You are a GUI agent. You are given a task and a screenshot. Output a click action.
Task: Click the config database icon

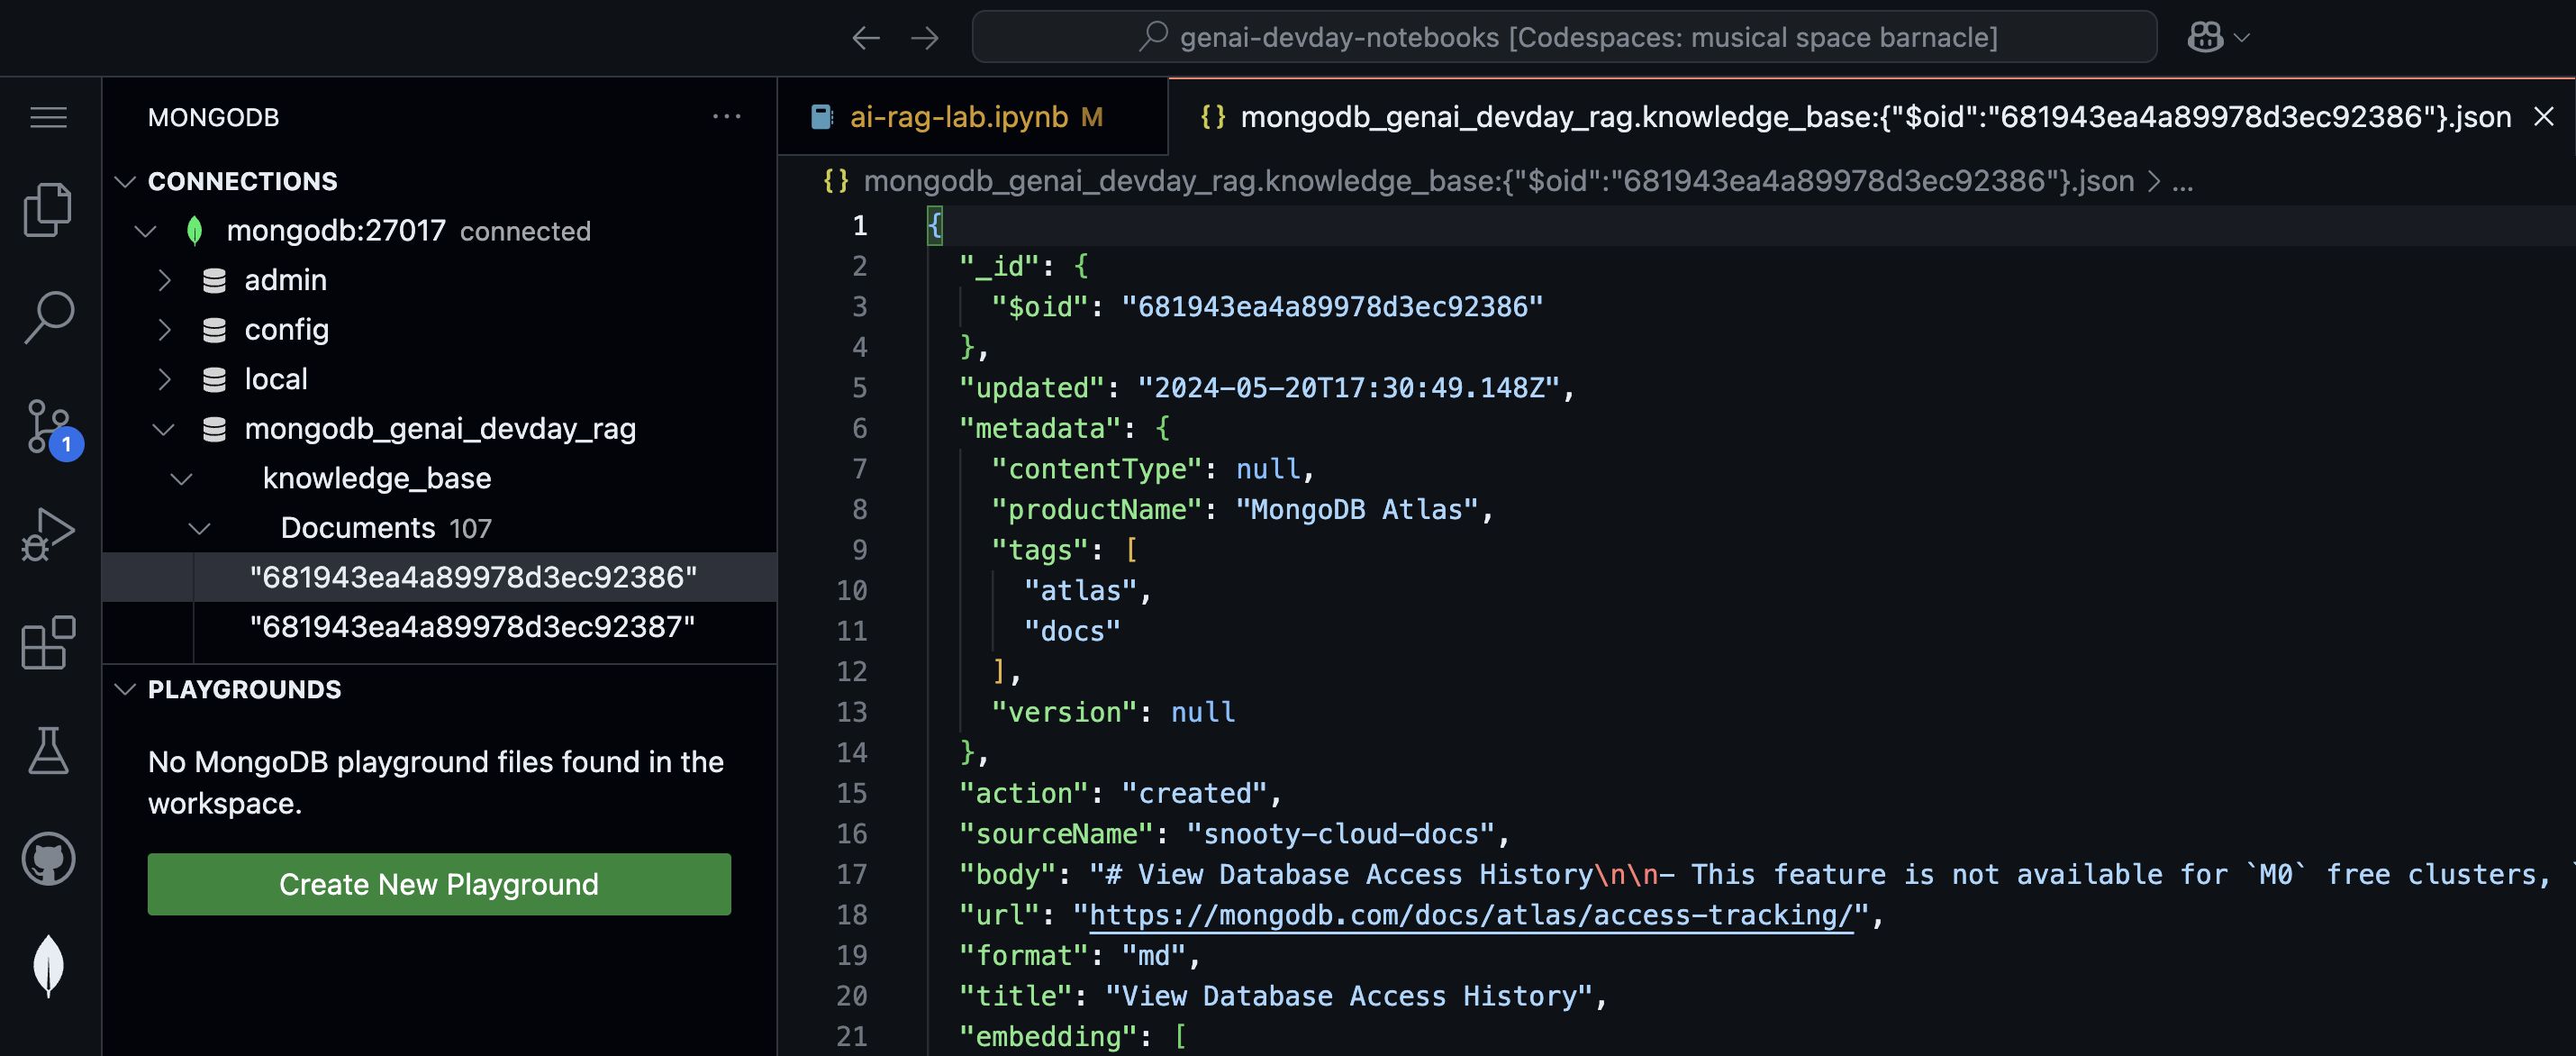214,330
